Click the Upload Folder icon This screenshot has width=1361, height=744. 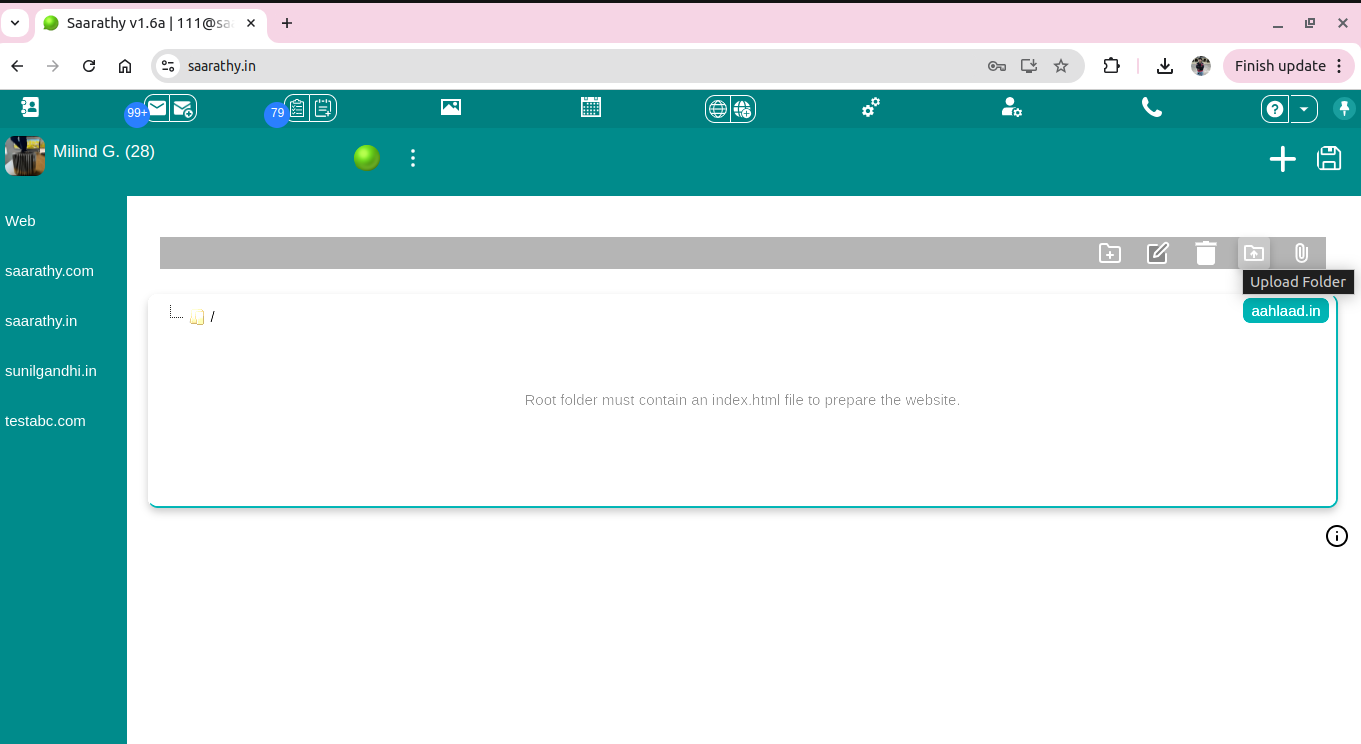pyautogui.click(x=1253, y=253)
